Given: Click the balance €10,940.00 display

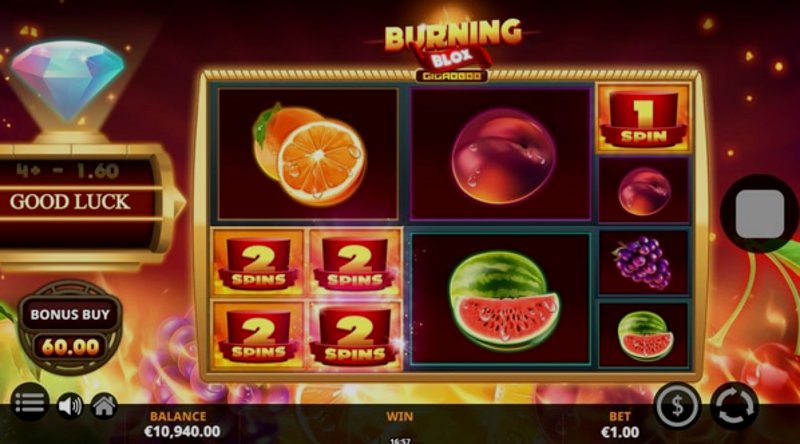Looking at the screenshot, I should [x=182, y=432].
